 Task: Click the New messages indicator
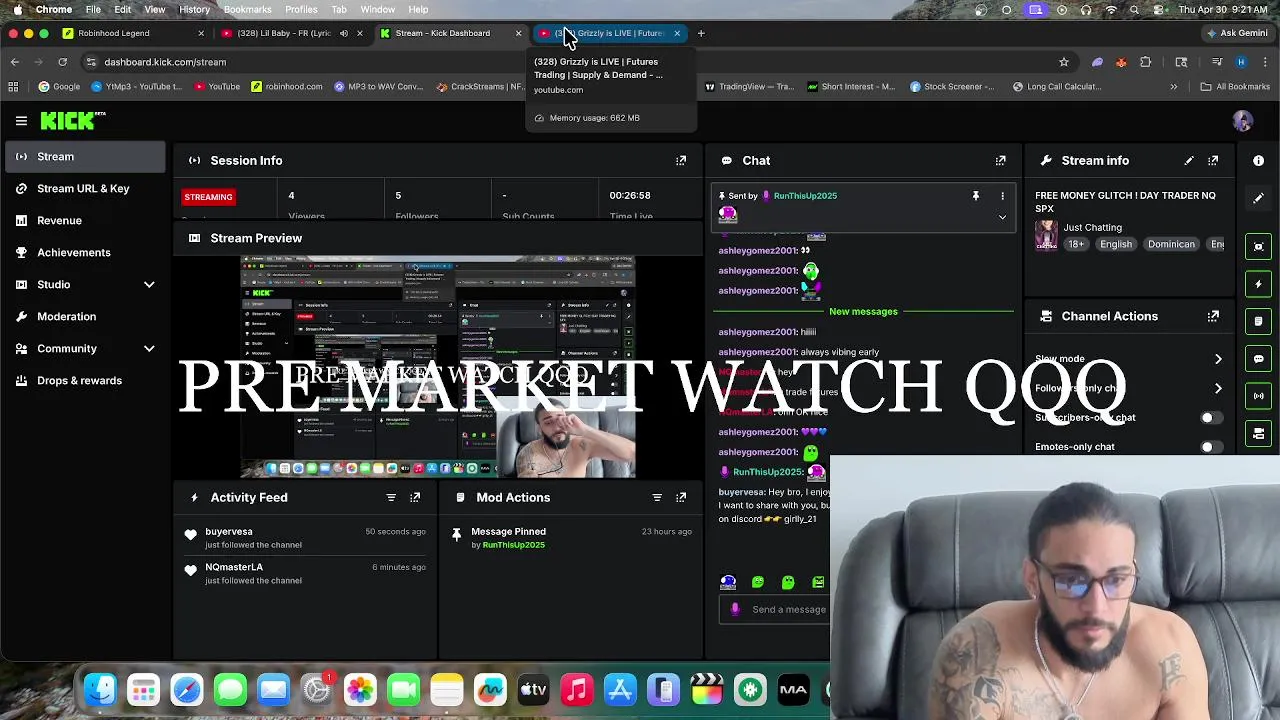click(863, 312)
